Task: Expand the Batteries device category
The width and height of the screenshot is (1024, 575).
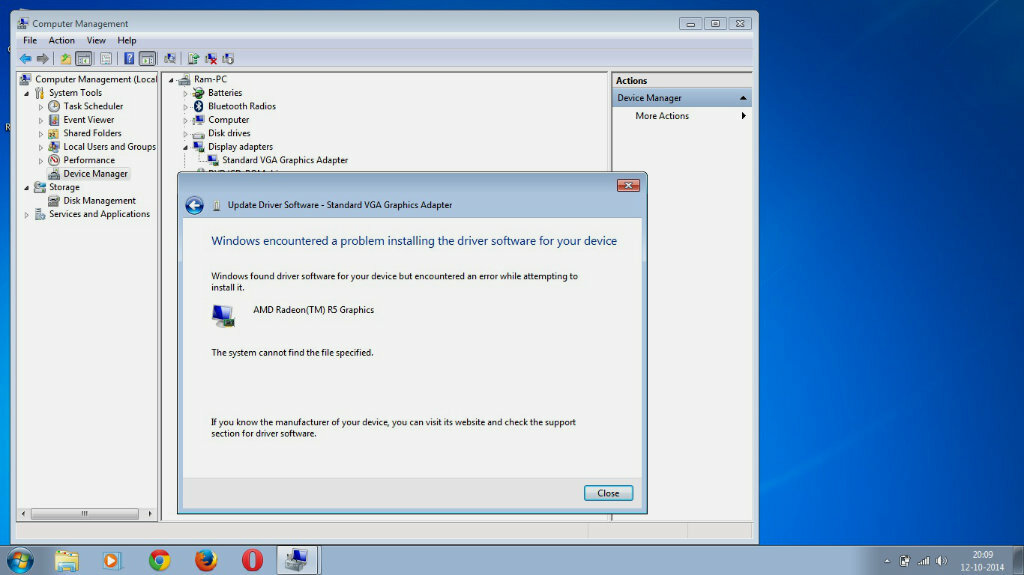Action: click(185, 93)
